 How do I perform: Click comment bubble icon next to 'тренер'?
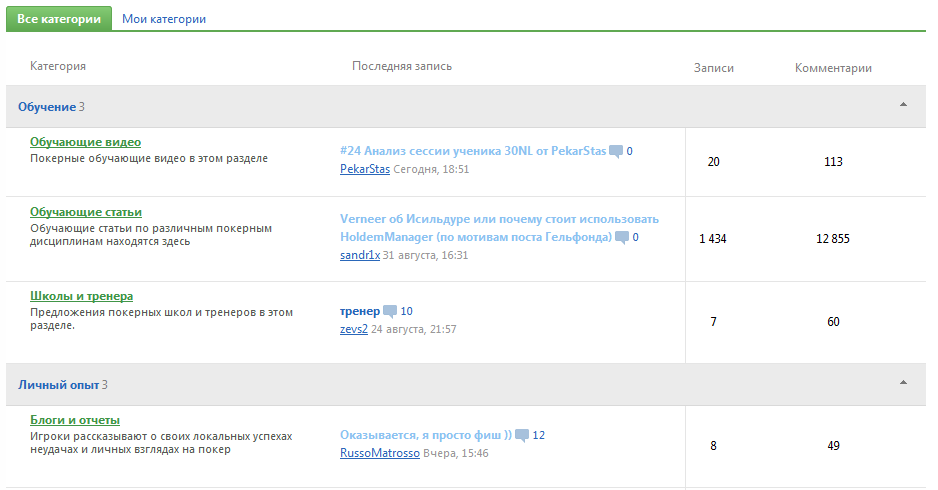(x=390, y=312)
